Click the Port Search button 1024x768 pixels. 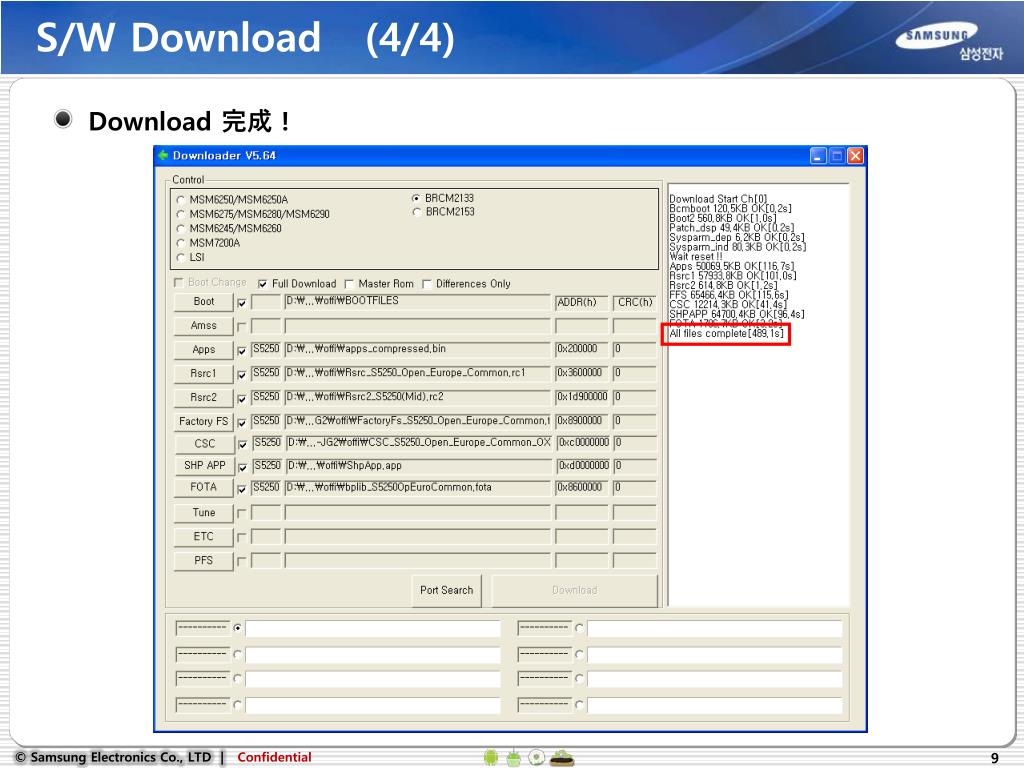point(447,590)
